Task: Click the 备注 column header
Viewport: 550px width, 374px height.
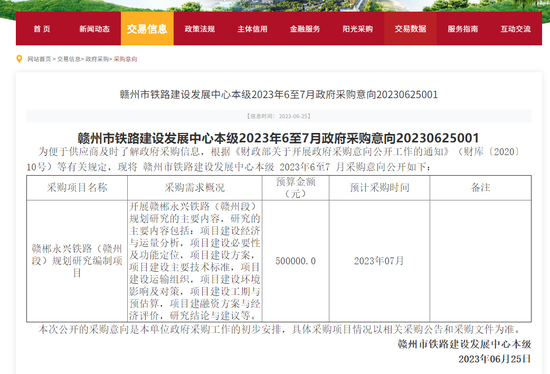Action: pyautogui.click(x=481, y=188)
